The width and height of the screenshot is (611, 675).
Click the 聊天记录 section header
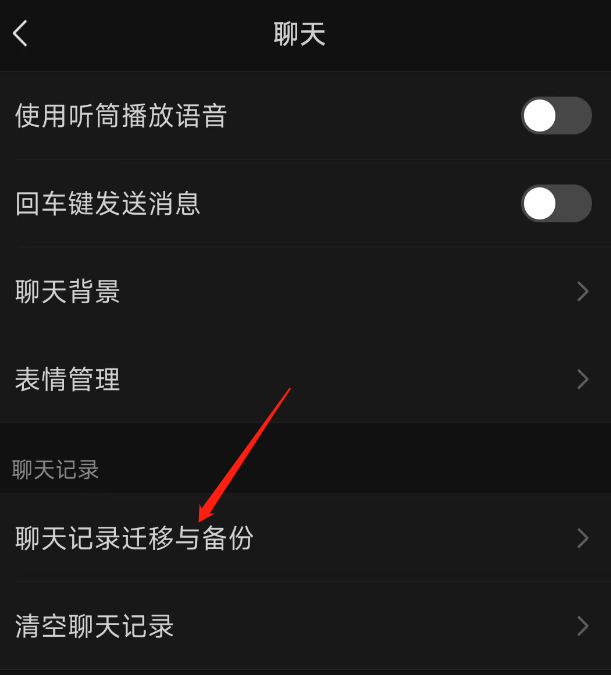coord(56,470)
